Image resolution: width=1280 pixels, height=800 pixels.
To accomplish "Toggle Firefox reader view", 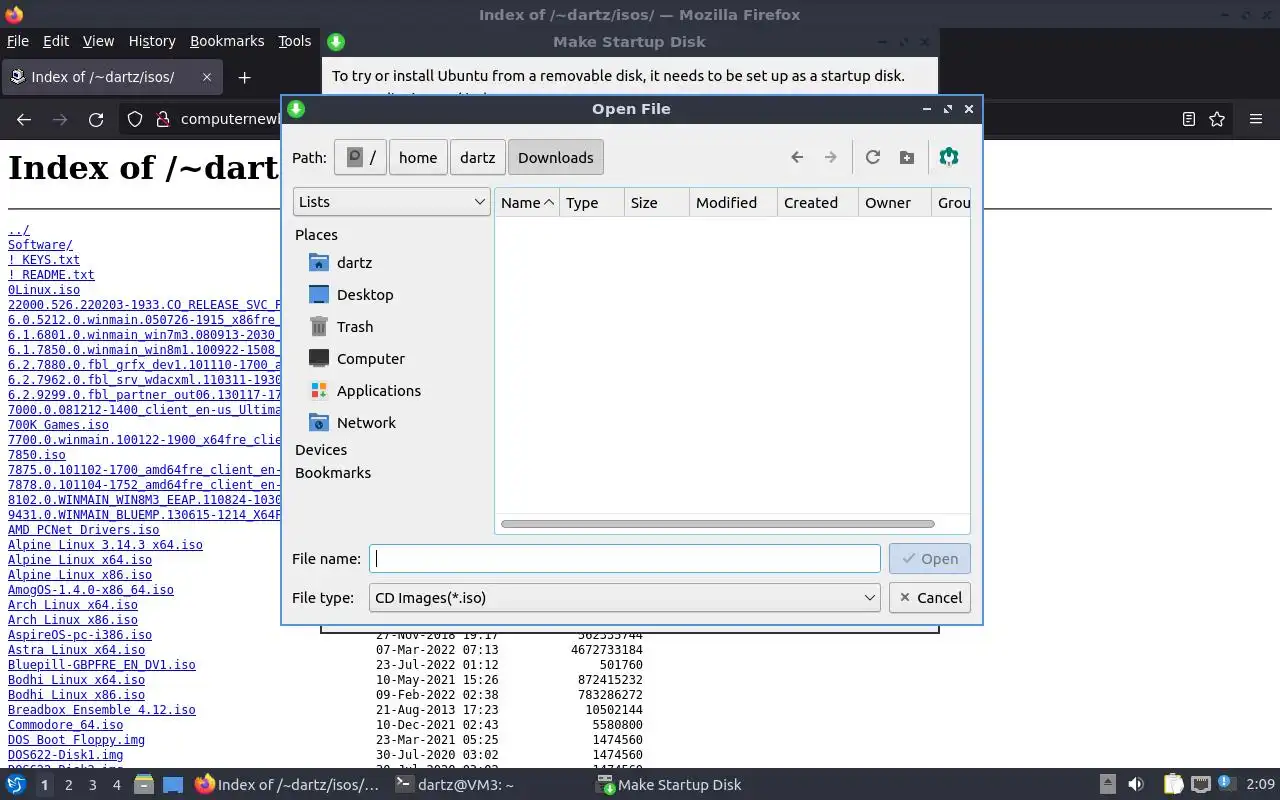I will (1188, 119).
